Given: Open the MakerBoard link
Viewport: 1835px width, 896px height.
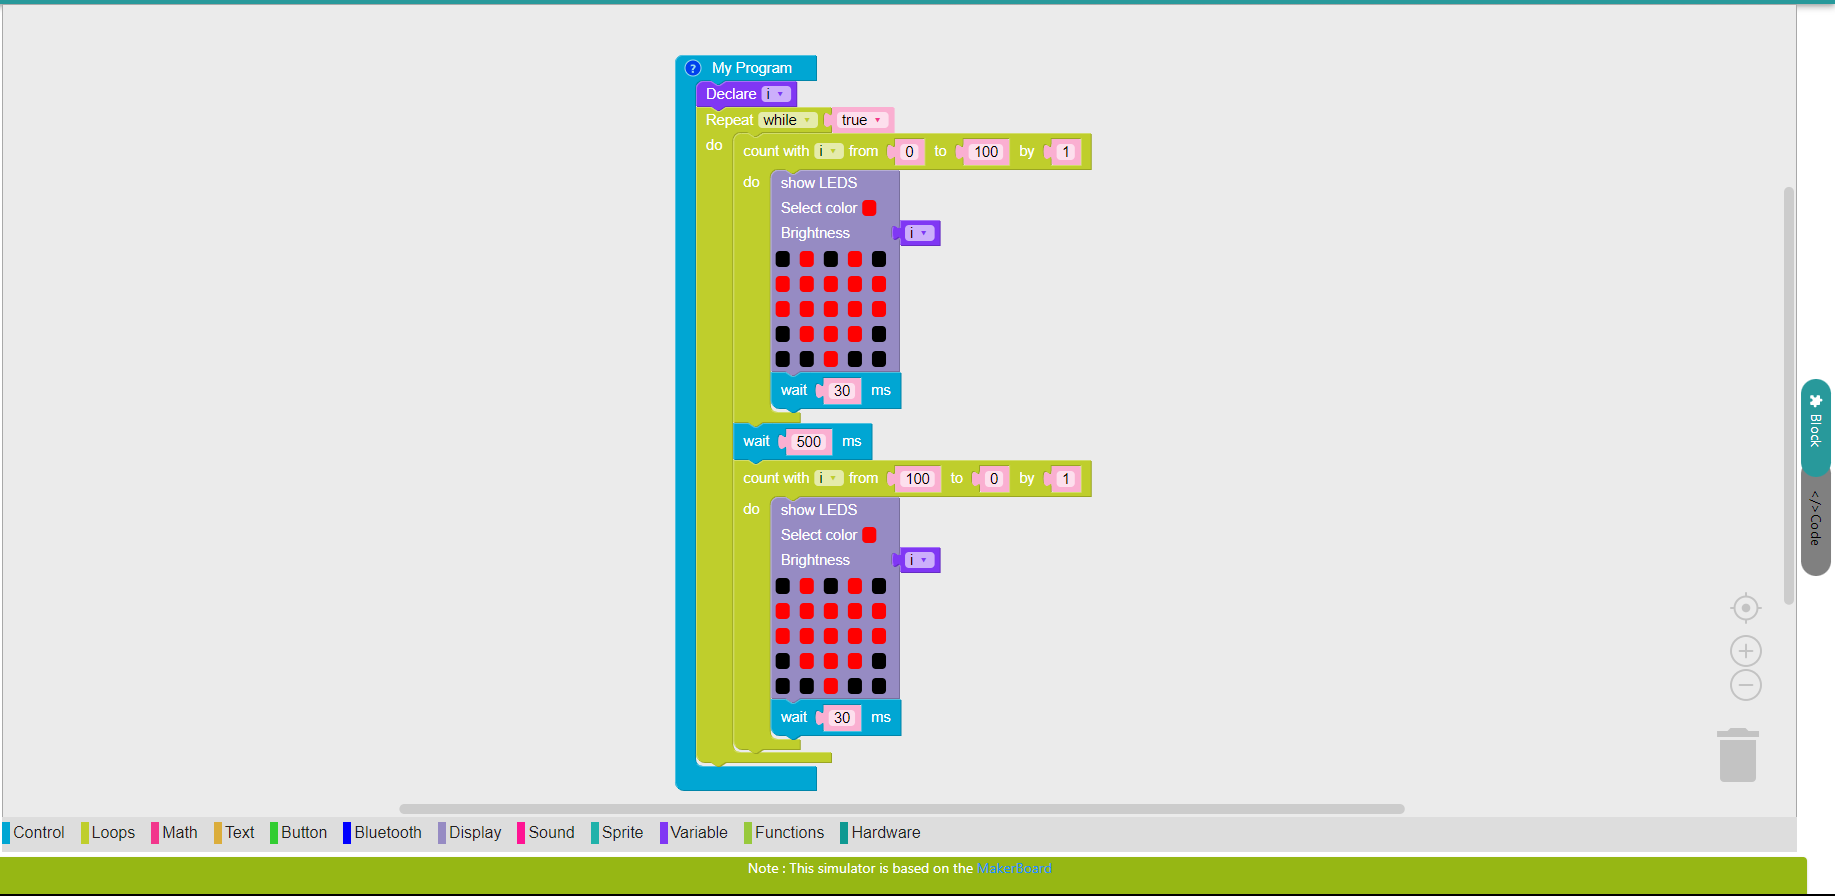Looking at the screenshot, I should 1014,868.
